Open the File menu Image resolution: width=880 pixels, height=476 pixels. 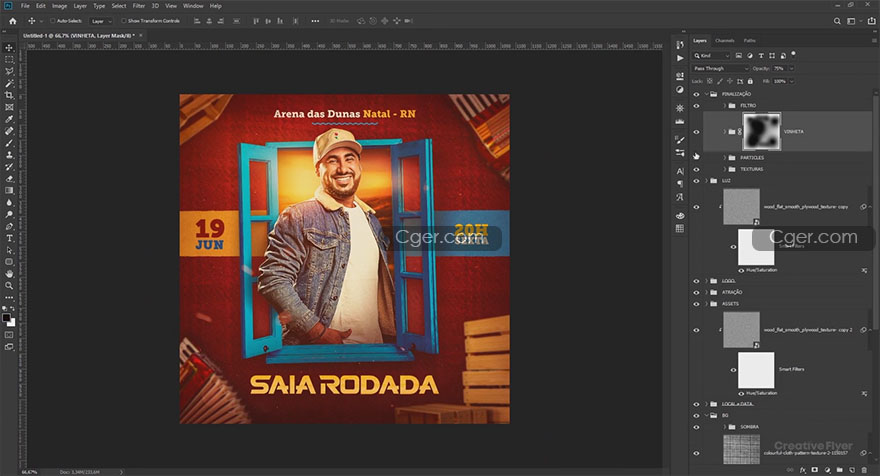click(25, 6)
